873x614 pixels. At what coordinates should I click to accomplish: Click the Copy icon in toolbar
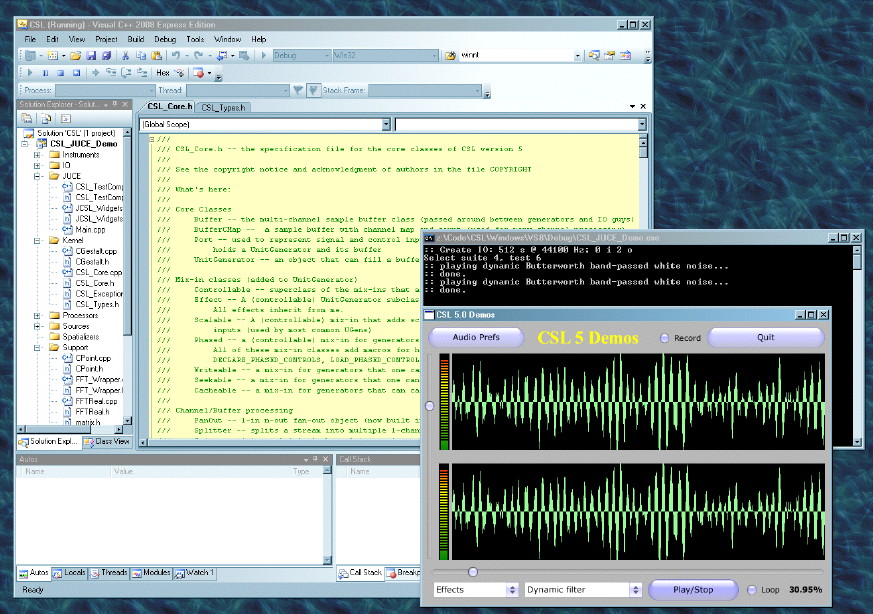click(141, 56)
